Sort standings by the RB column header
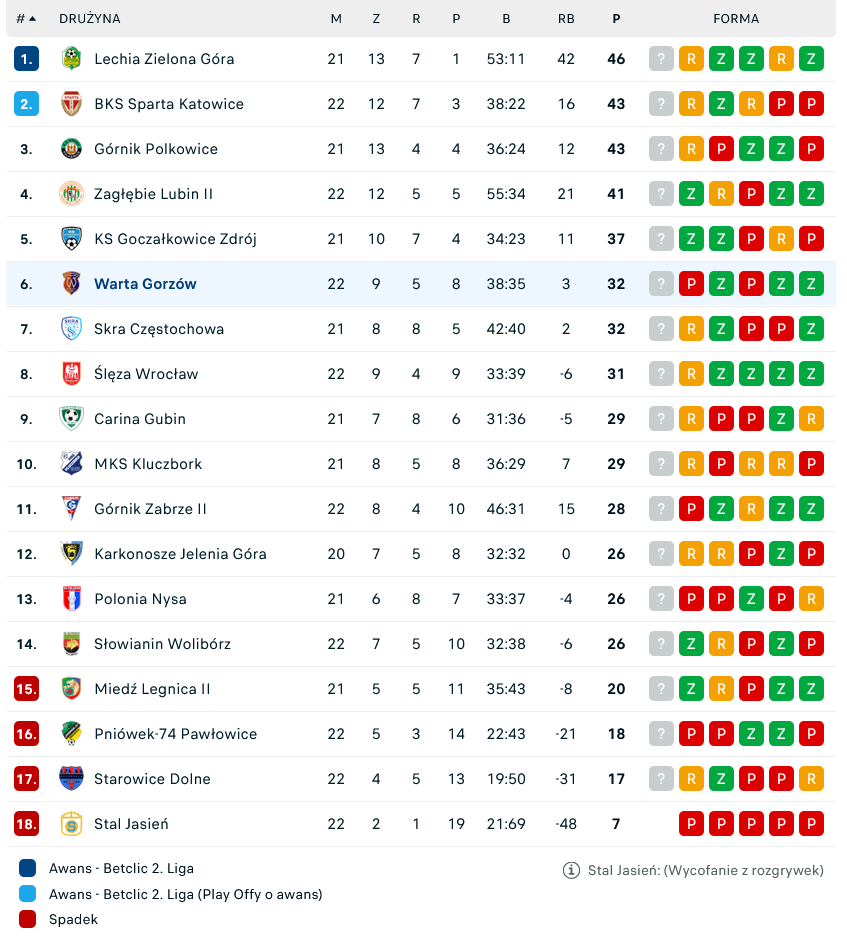The image size is (847, 940). [566, 19]
